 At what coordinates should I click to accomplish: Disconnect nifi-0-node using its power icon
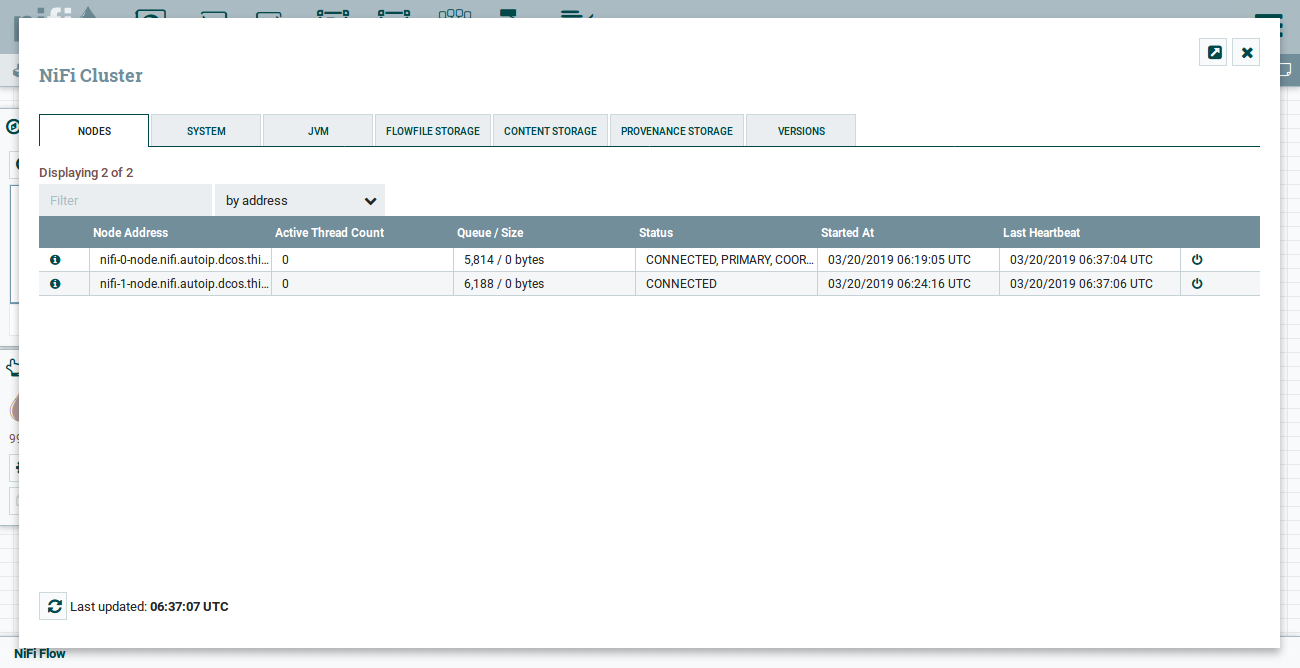[1197, 260]
